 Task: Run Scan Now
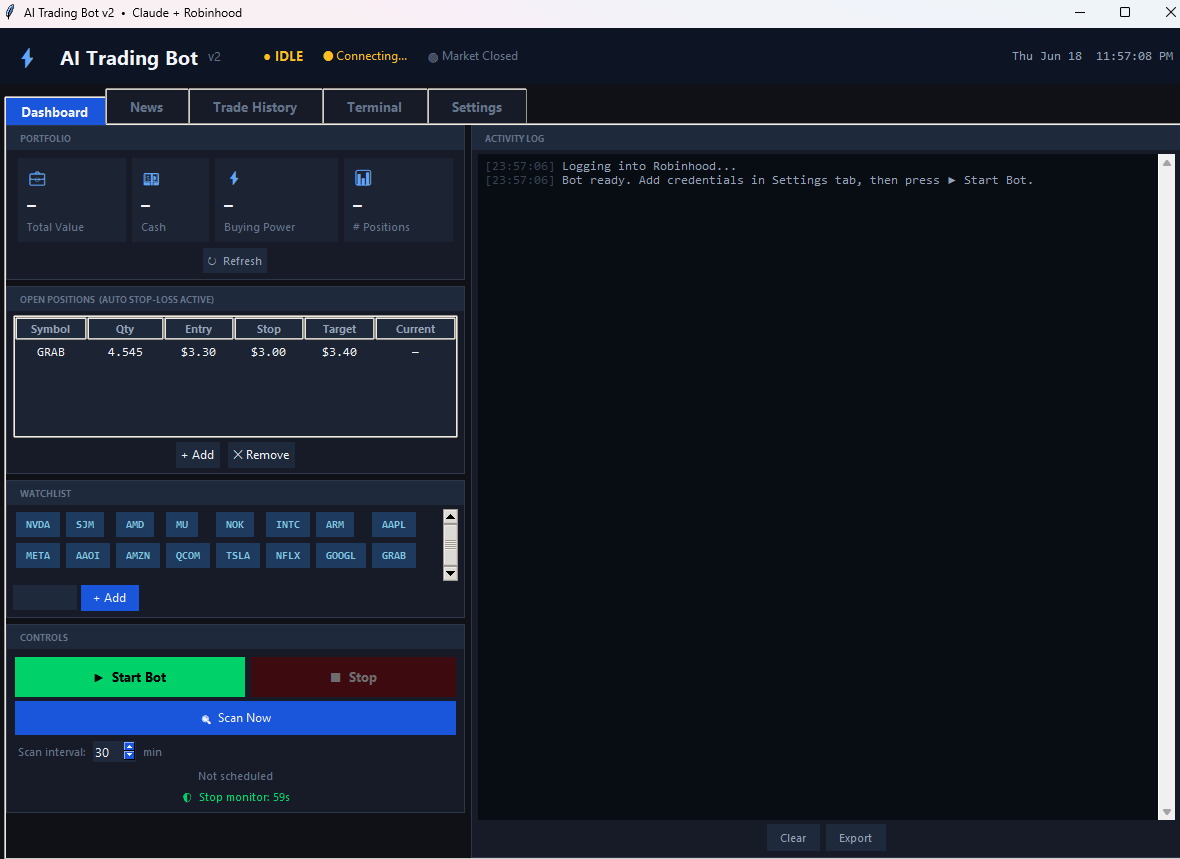pyautogui.click(x=236, y=717)
